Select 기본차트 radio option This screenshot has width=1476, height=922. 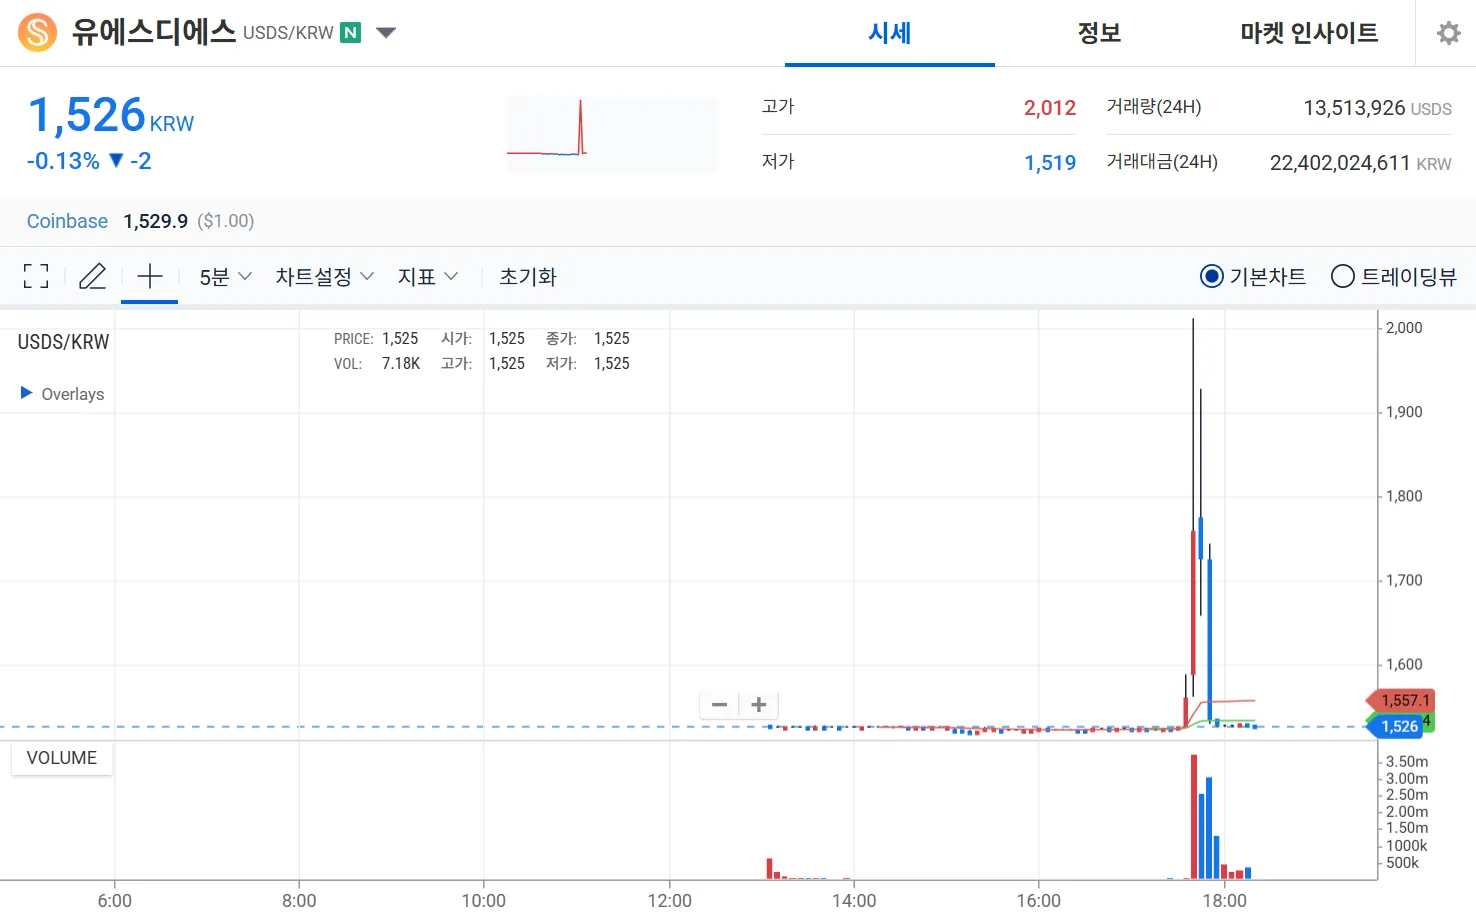[1211, 277]
